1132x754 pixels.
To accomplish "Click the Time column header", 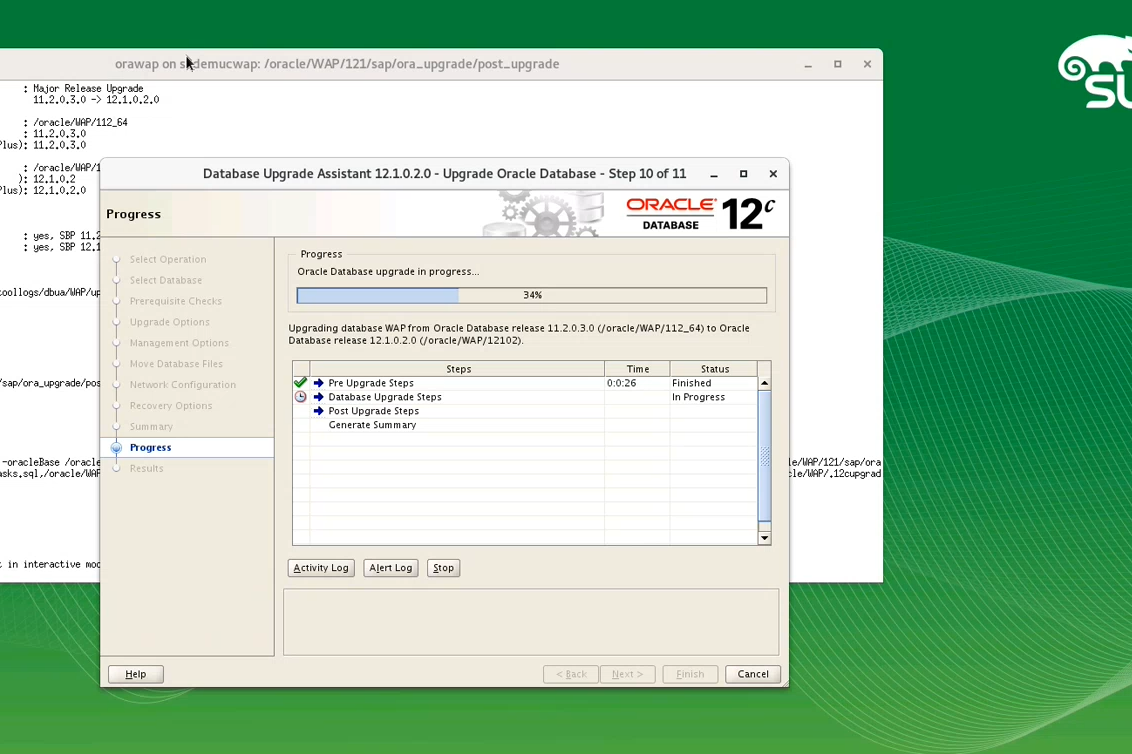I will (637, 368).
